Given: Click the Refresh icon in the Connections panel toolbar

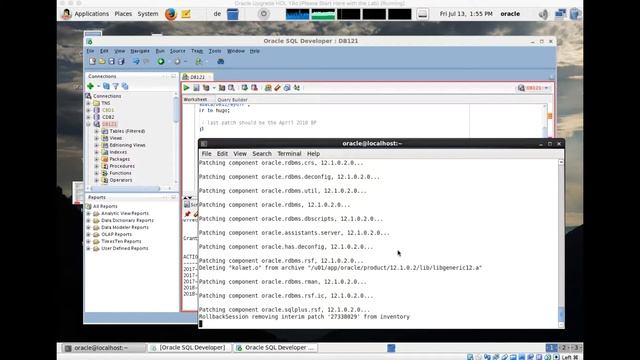Looking at the screenshot, I should [106, 86].
